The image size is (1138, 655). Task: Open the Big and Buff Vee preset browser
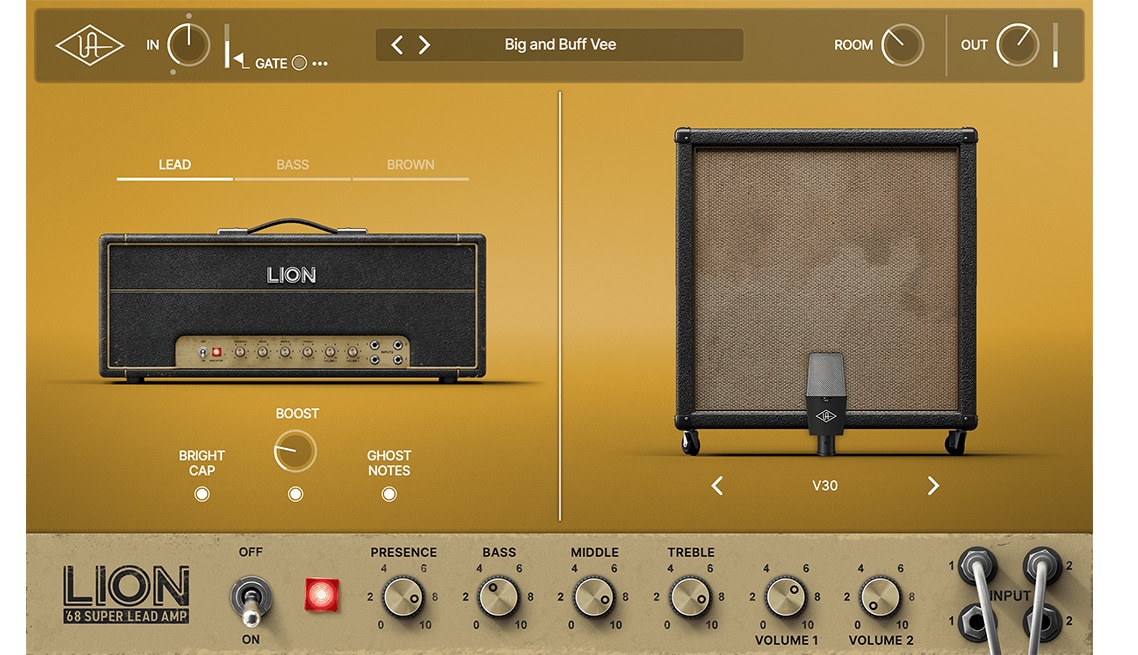coord(560,45)
